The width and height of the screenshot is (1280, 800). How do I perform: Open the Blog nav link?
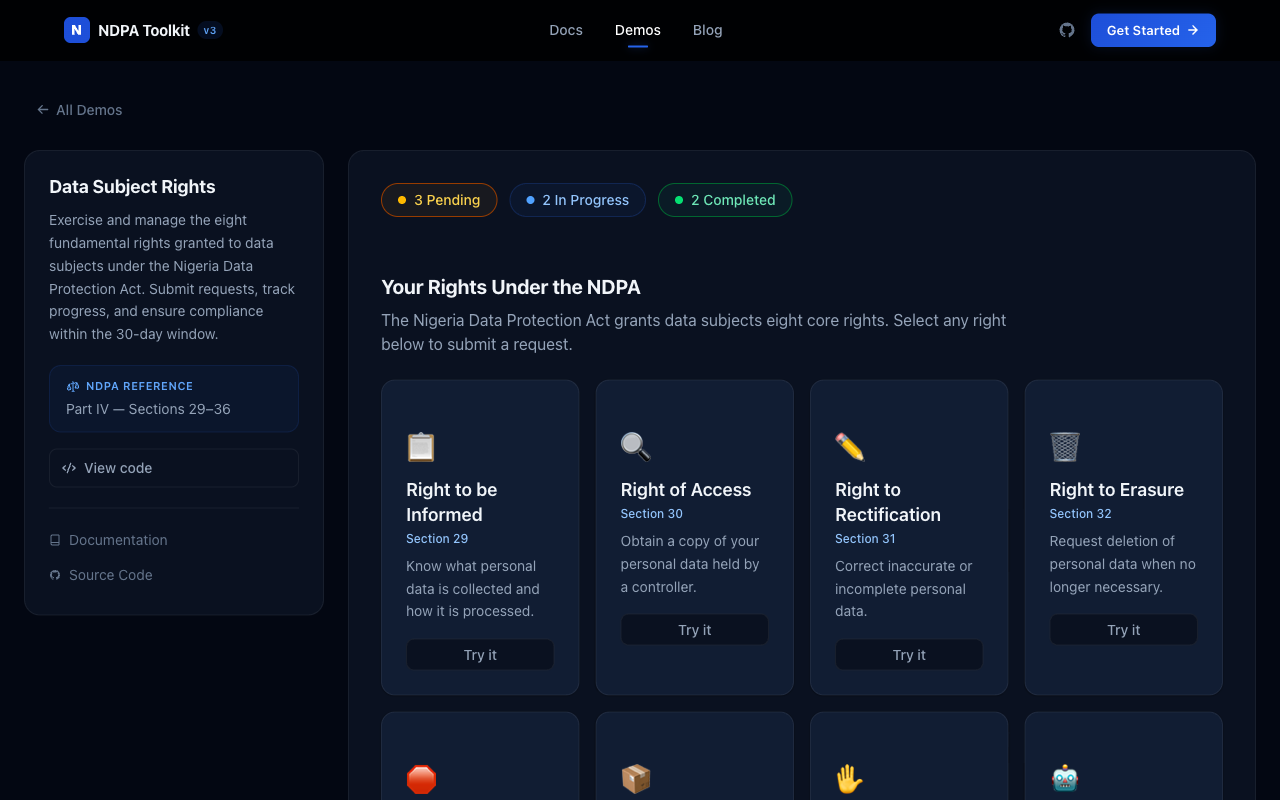pyautogui.click(x=708, y=30)
